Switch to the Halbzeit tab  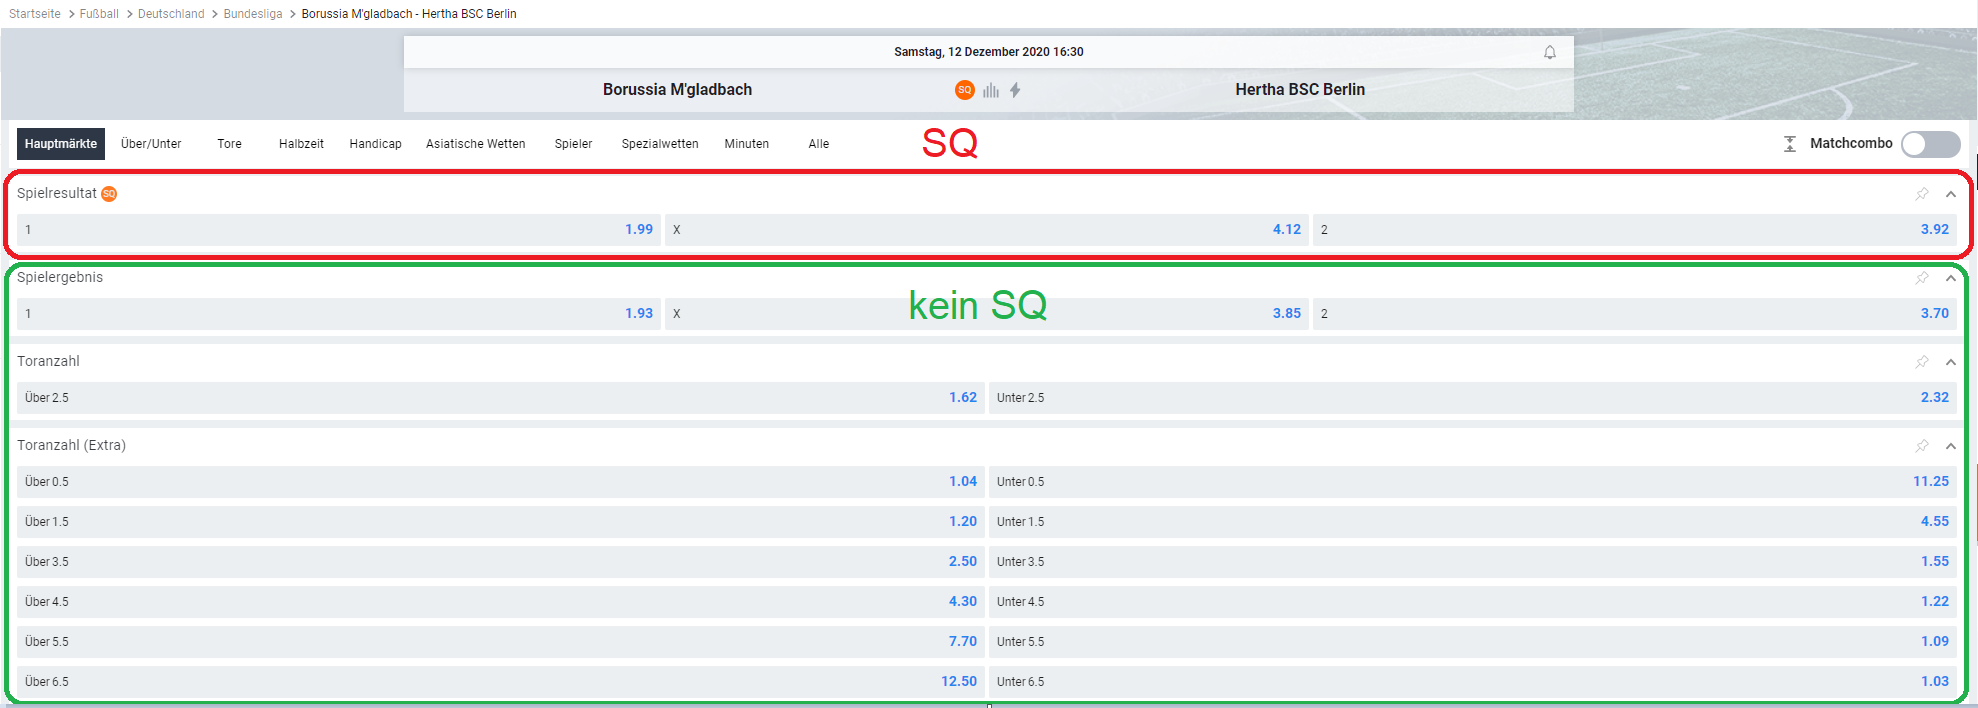pos(301,144)
